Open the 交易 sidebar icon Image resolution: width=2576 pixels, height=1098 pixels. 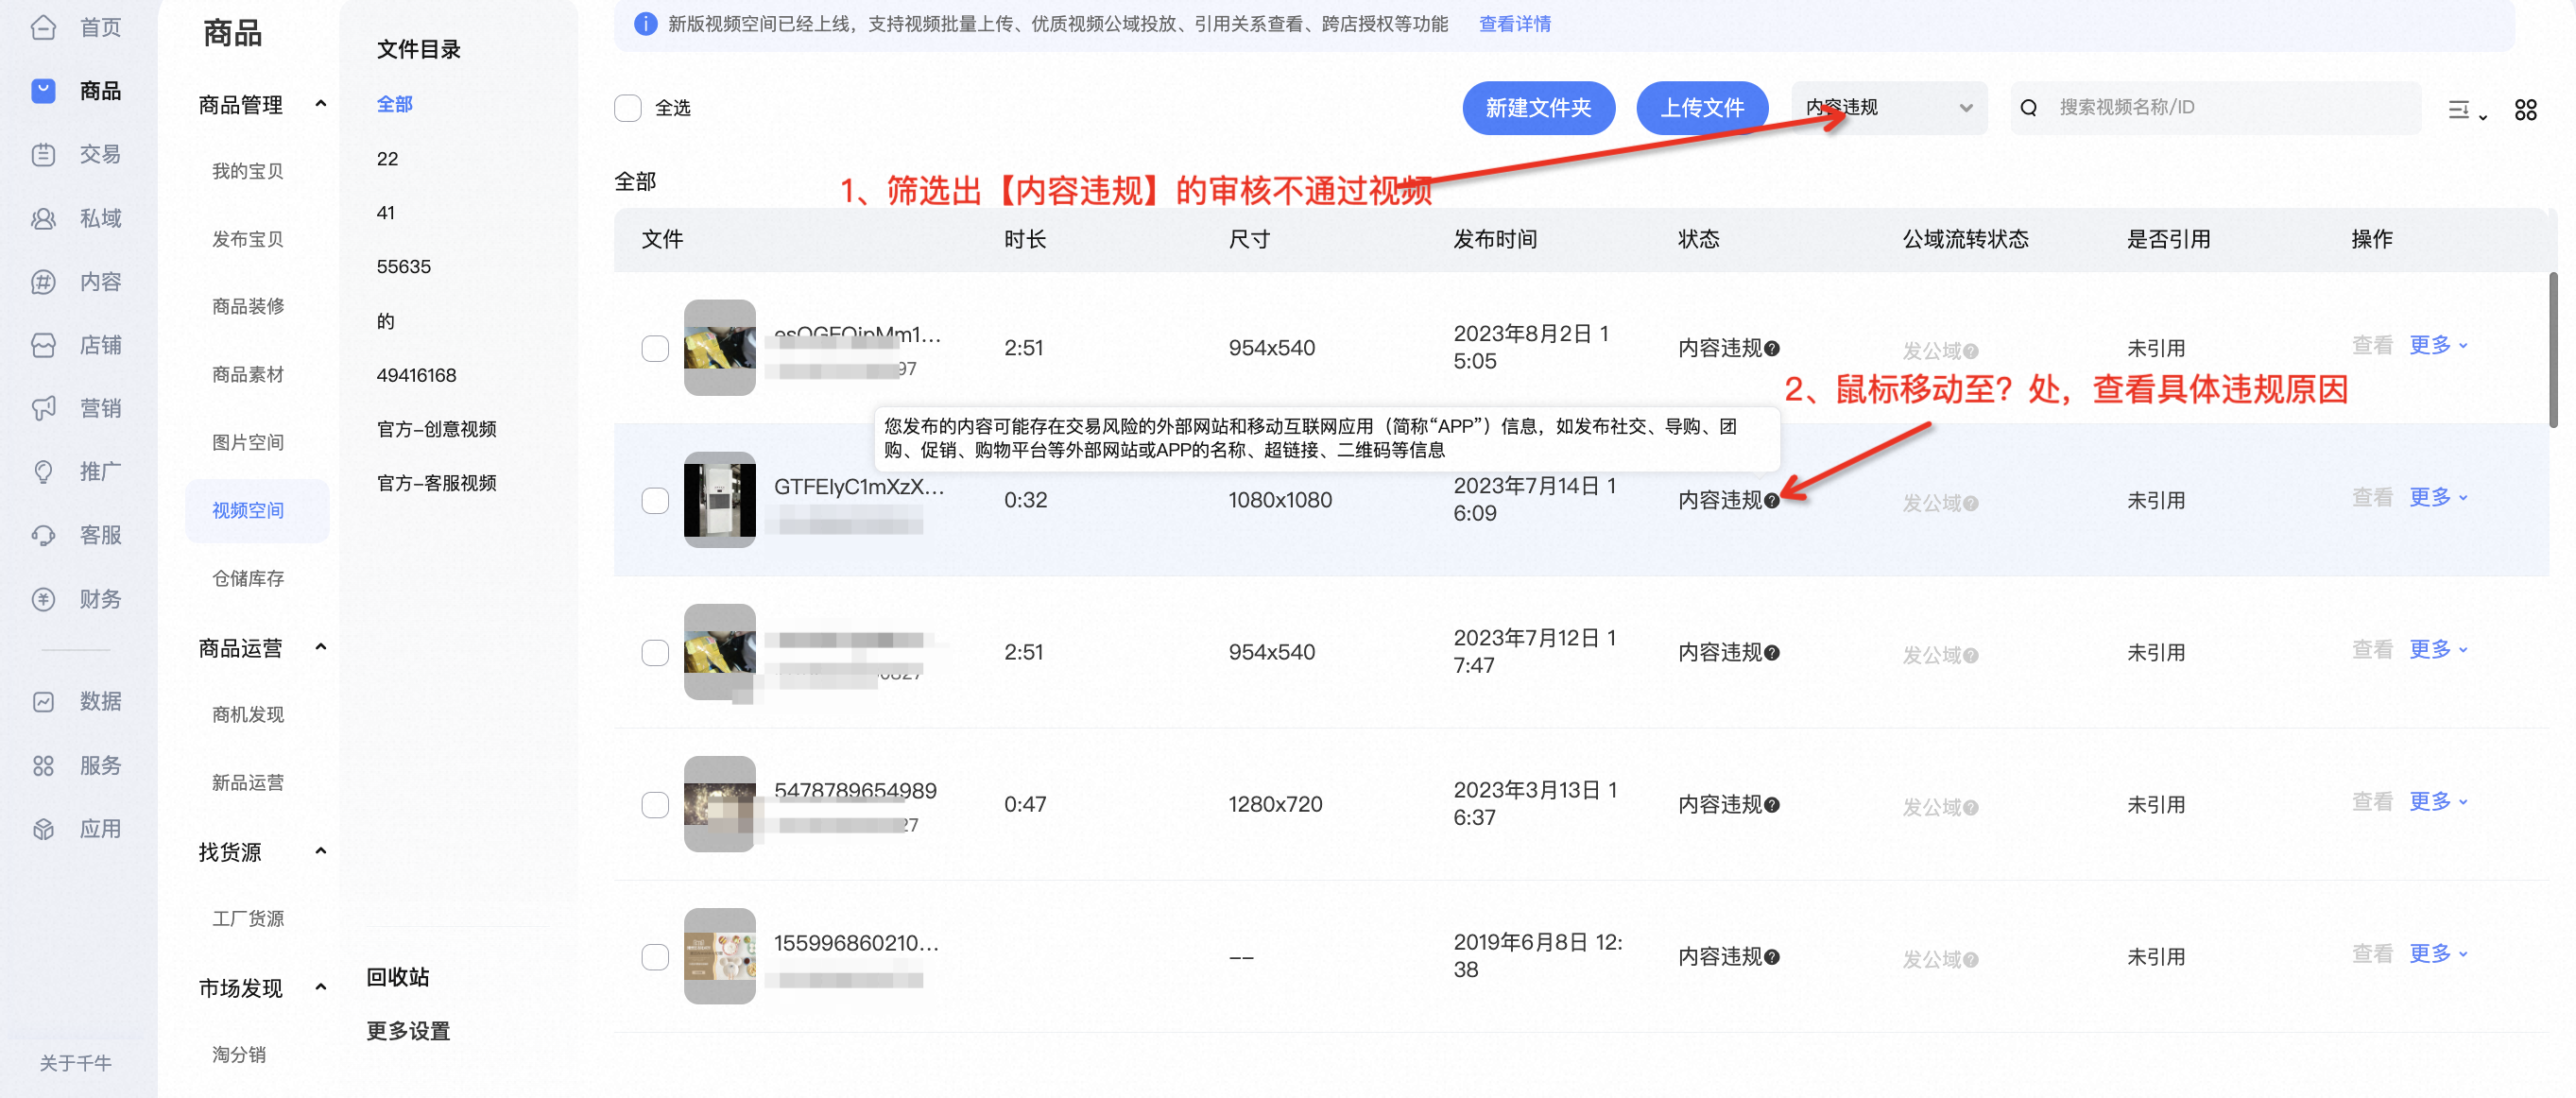43,154
